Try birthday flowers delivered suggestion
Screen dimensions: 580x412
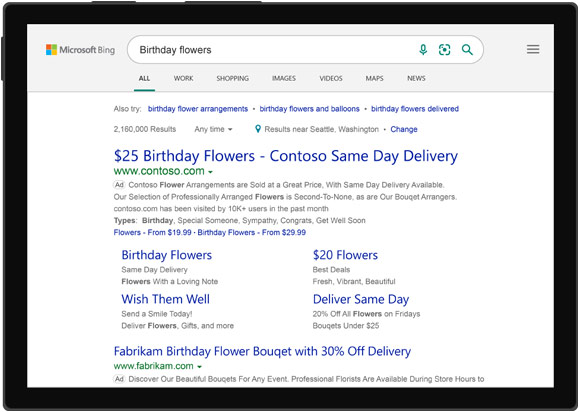(415, 109)
